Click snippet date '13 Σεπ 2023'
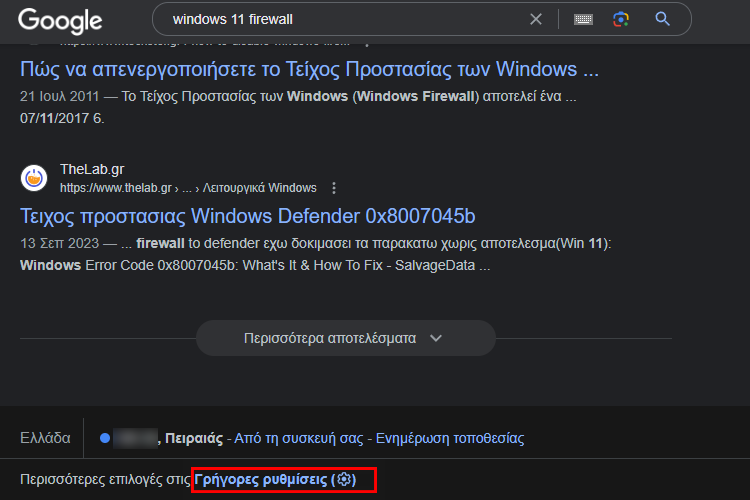Screen dimensions: 750x500 (59, 244)
